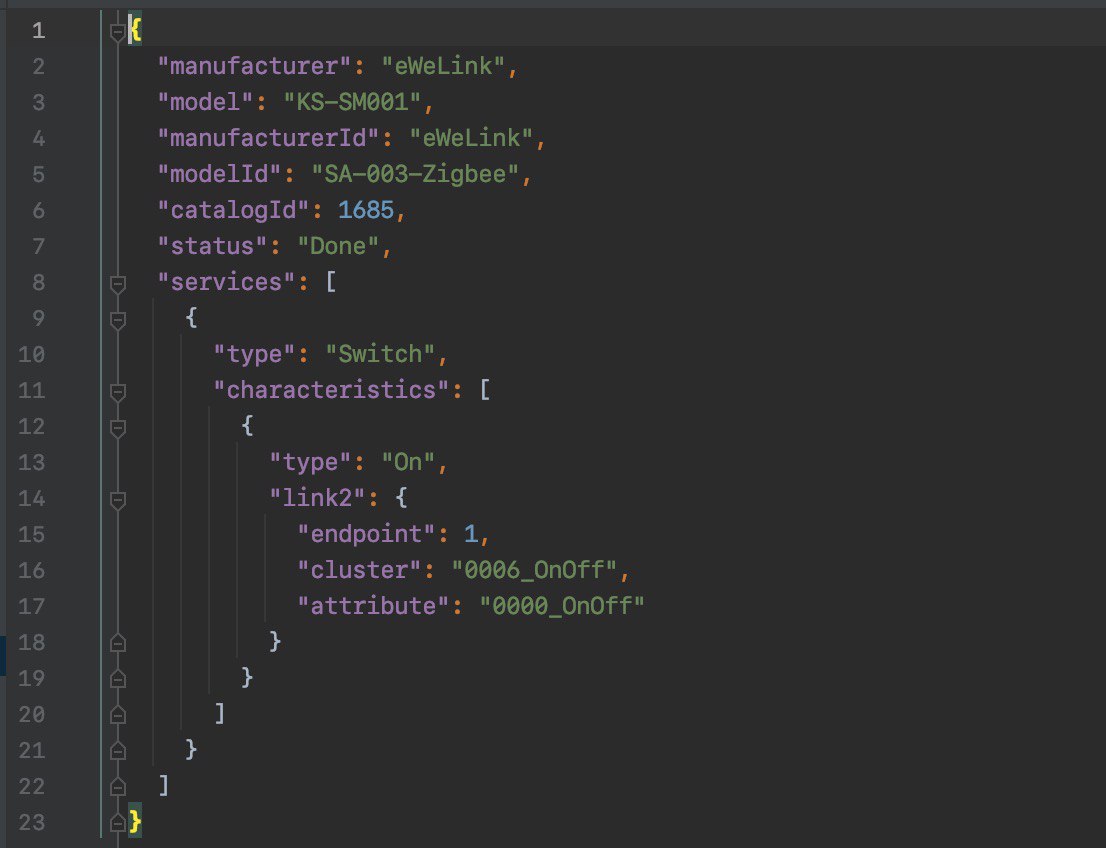This screenshot has height=848, width=1106.
Task: Click the opening bracket after "services"
Action: [x=331, y=281]
